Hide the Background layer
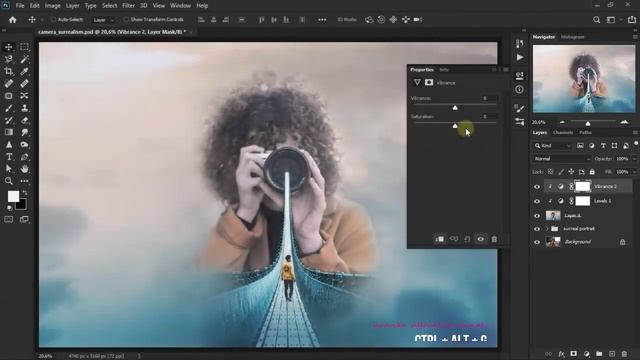640x360 pixels. coord(537,242)
